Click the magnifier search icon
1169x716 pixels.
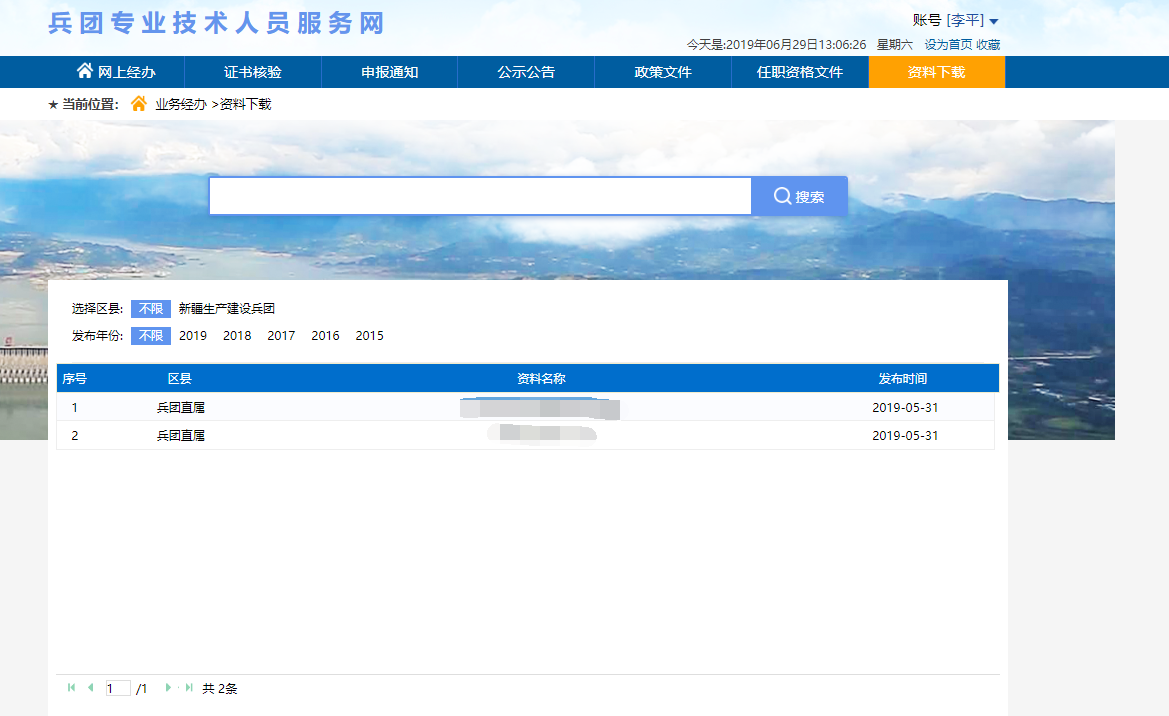point(783,196)
